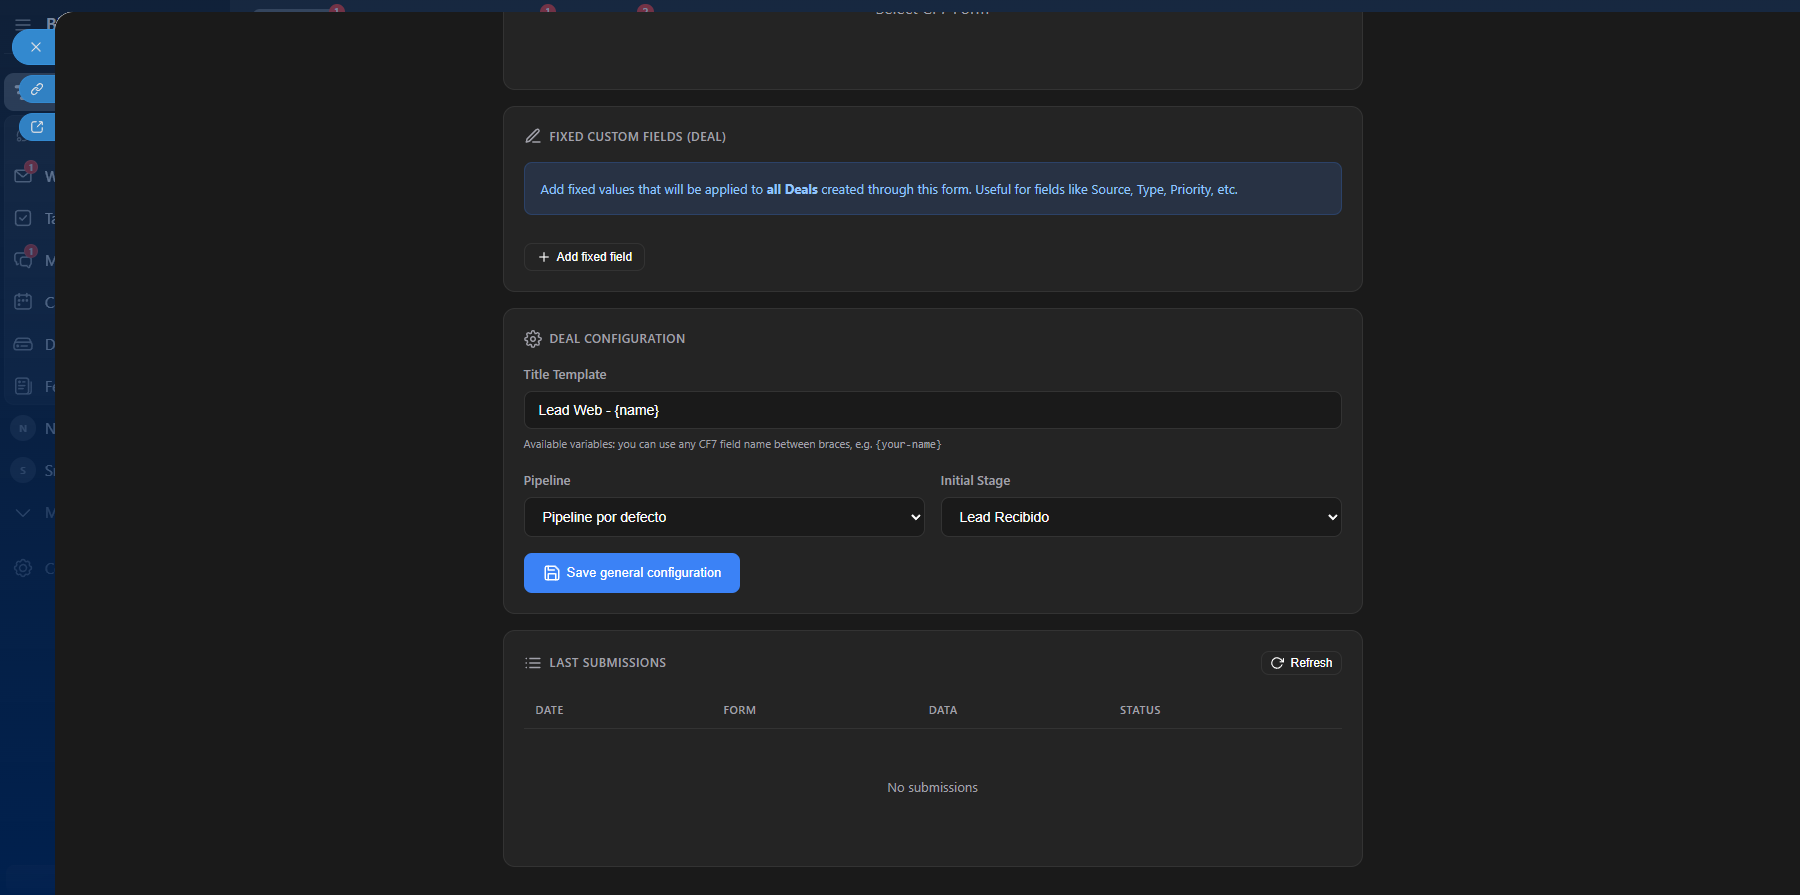Open the envelope mail icon in sidebar

click(x=23, y=176)
